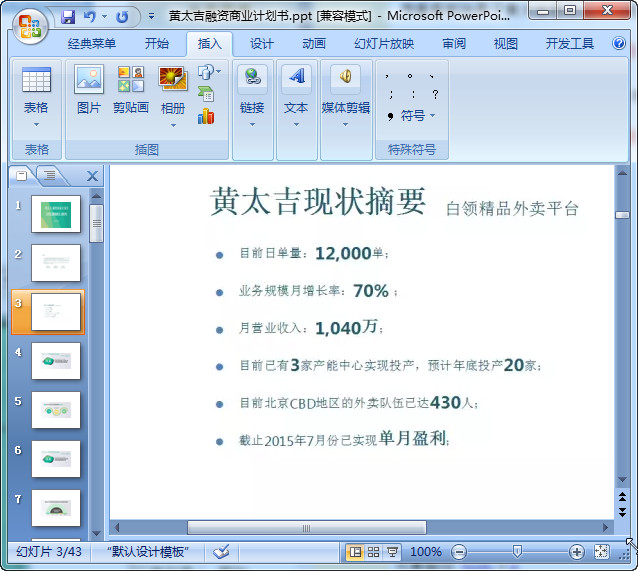The image size is (638, 571).
Task: Select slide 7 thumbnail
Action: tap(56, 508)
